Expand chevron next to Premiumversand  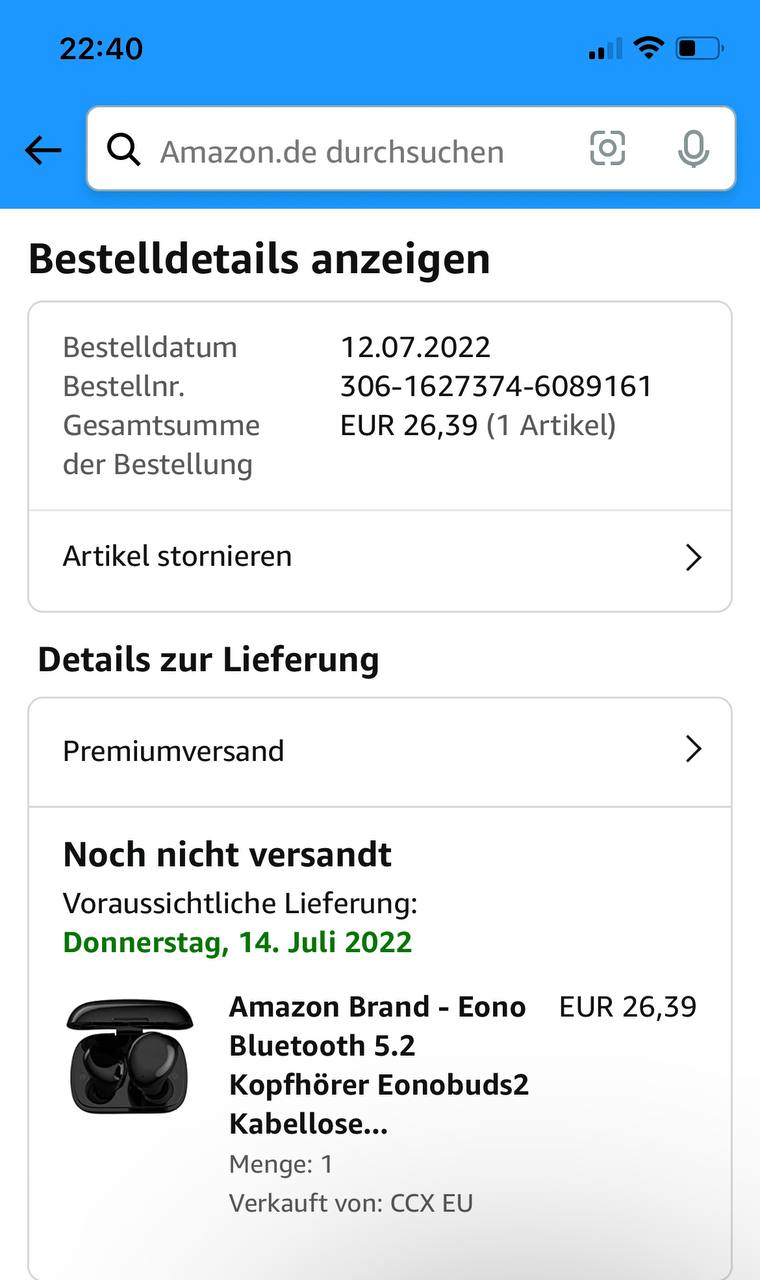693,749
